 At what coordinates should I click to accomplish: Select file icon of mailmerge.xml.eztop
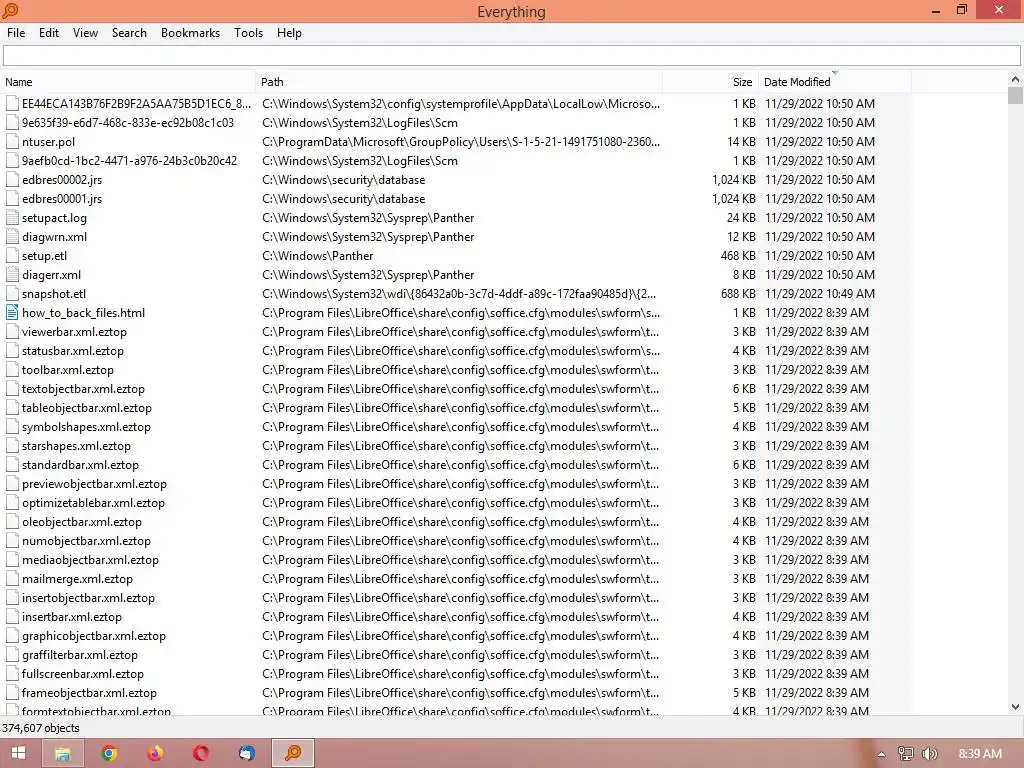(x=12, y=578)
